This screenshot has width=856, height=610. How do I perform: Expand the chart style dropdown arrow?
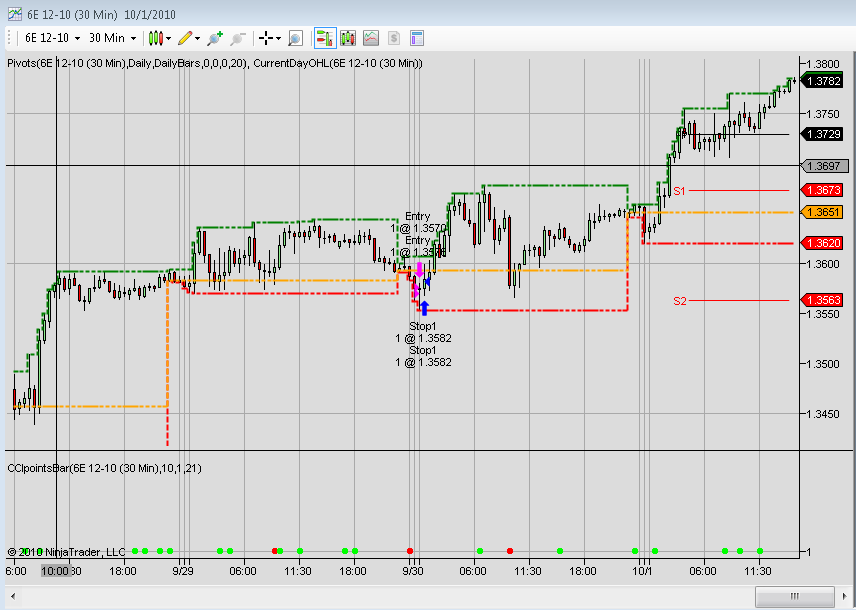click(x=169, y=39)
